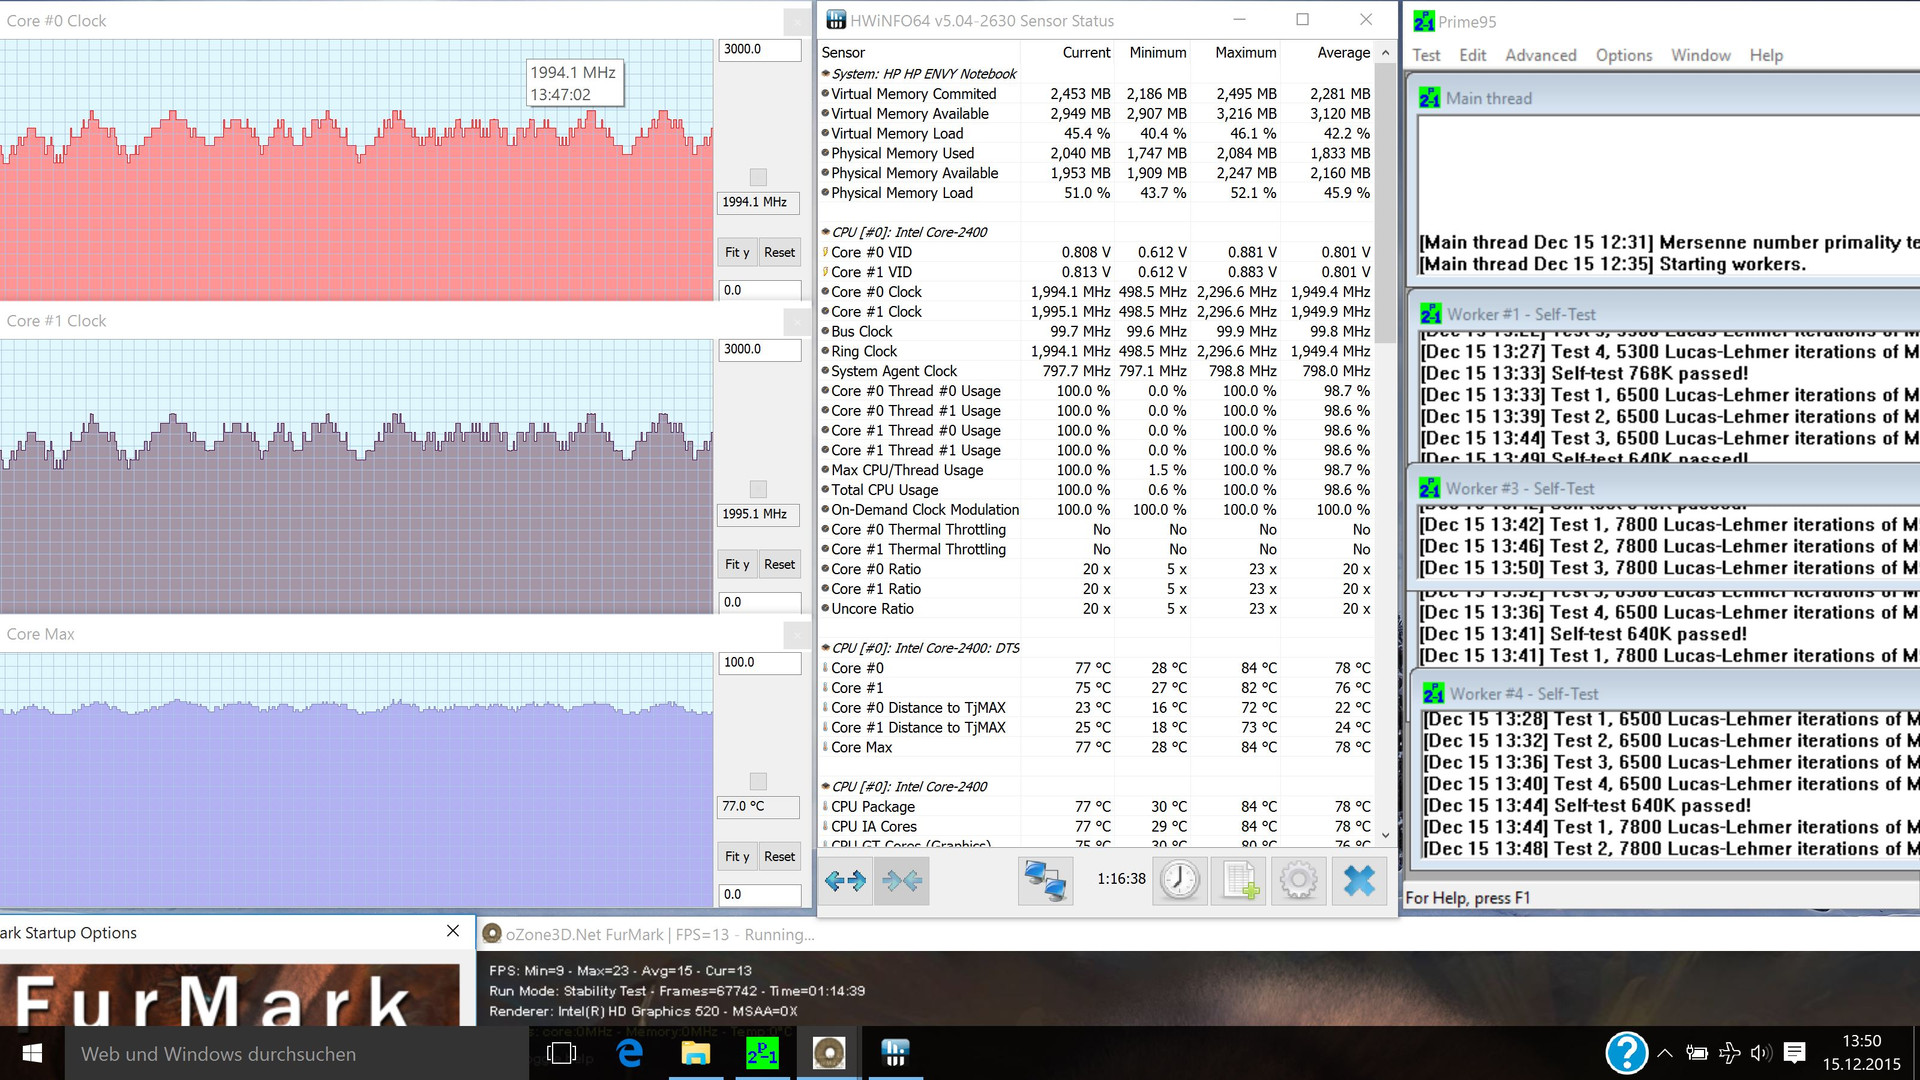Click the Worker #1 Self-Test window icon

coord(1431,314)
